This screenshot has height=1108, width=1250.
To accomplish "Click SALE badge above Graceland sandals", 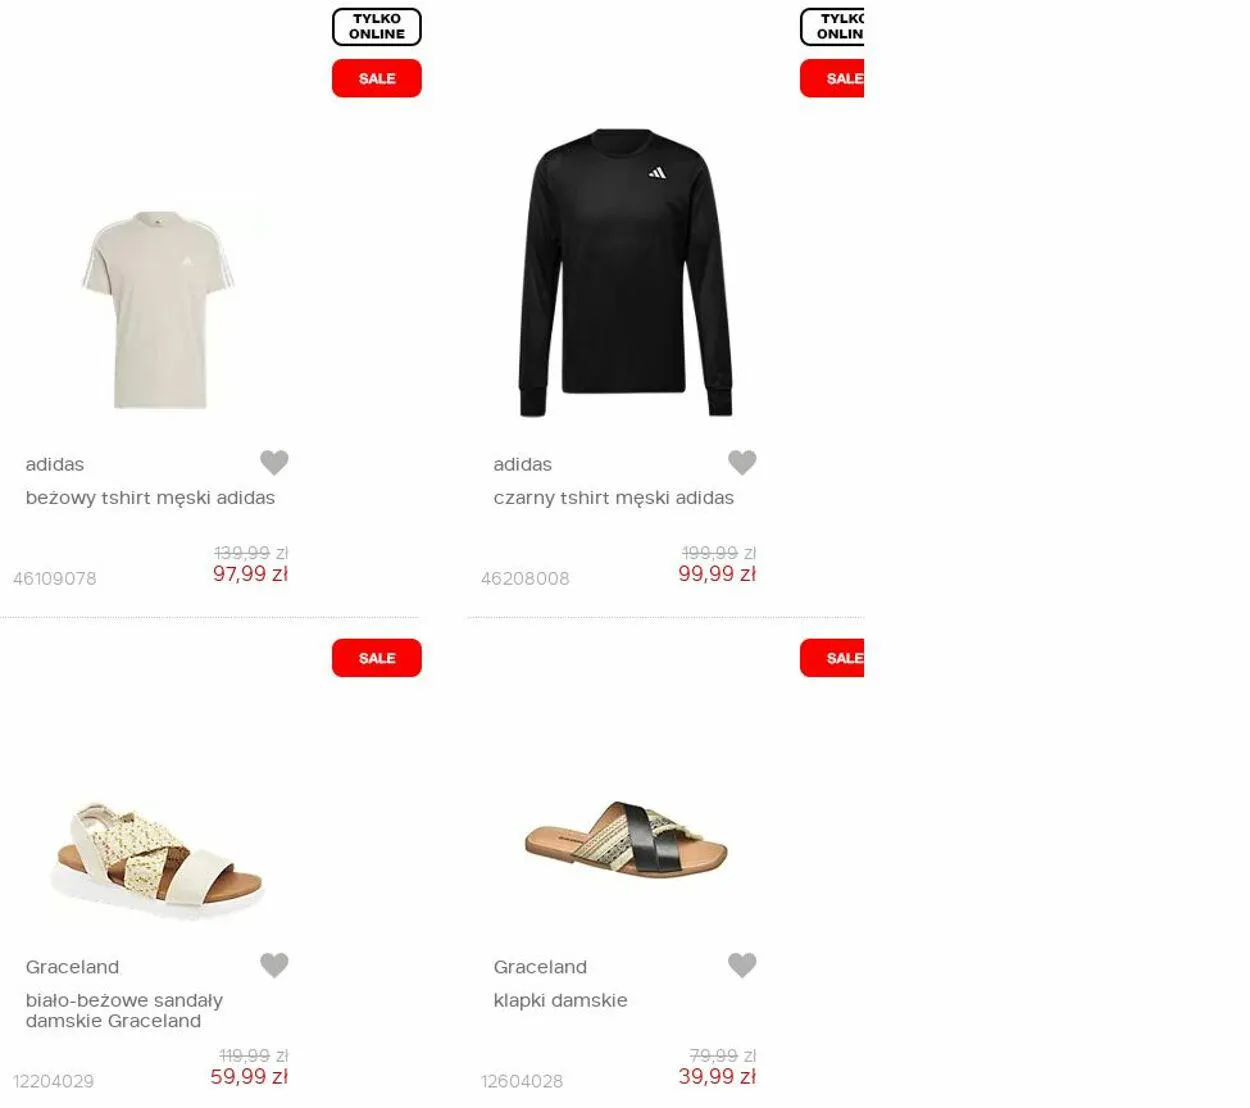I will click(x=377, y=658).
